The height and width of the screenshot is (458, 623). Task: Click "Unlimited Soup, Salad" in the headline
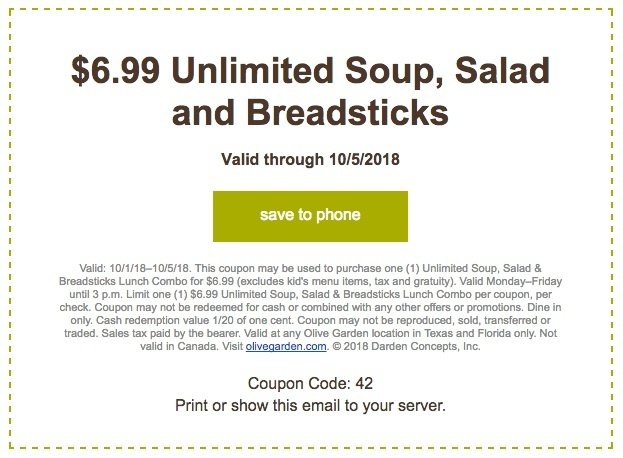(x=361, y=71)
